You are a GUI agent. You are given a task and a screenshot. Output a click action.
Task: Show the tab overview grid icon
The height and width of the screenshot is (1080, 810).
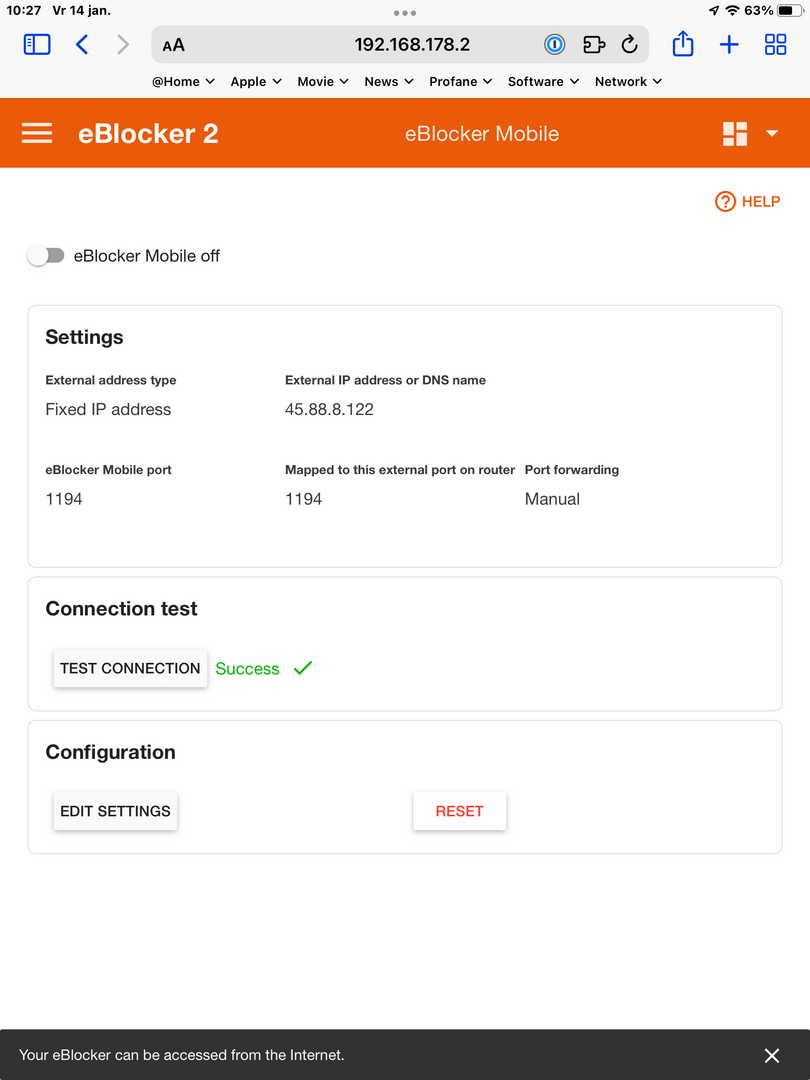tap(776, 45)
